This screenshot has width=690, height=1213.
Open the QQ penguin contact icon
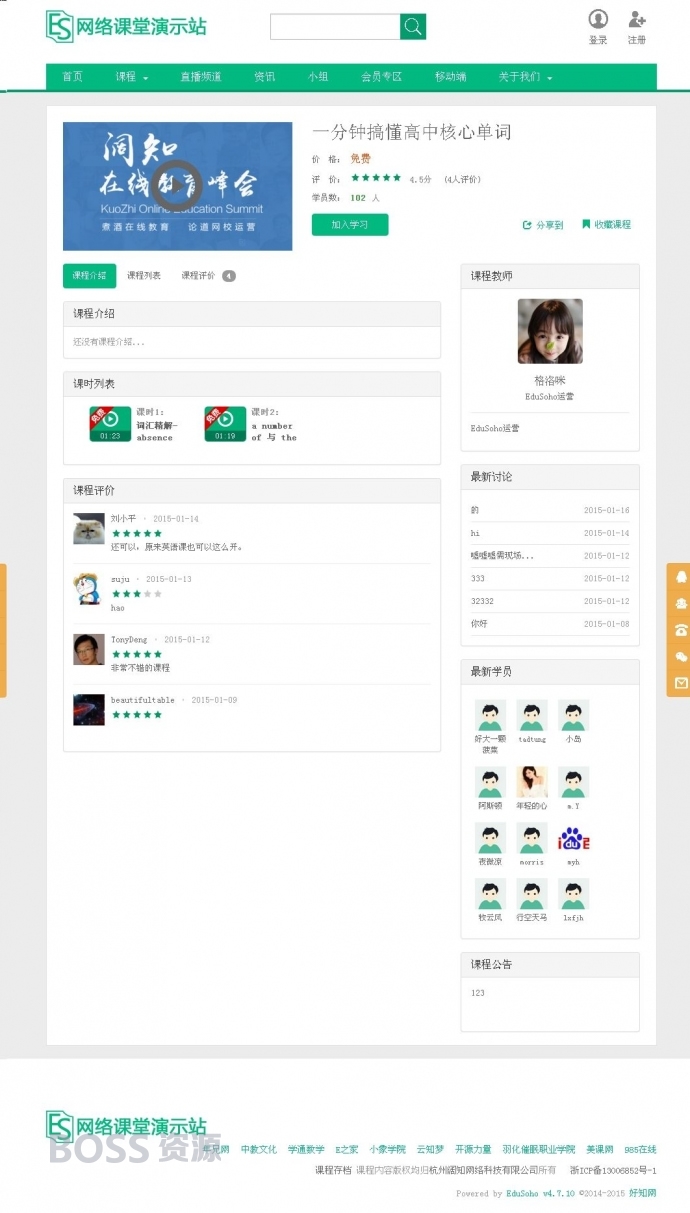[681, 577]
